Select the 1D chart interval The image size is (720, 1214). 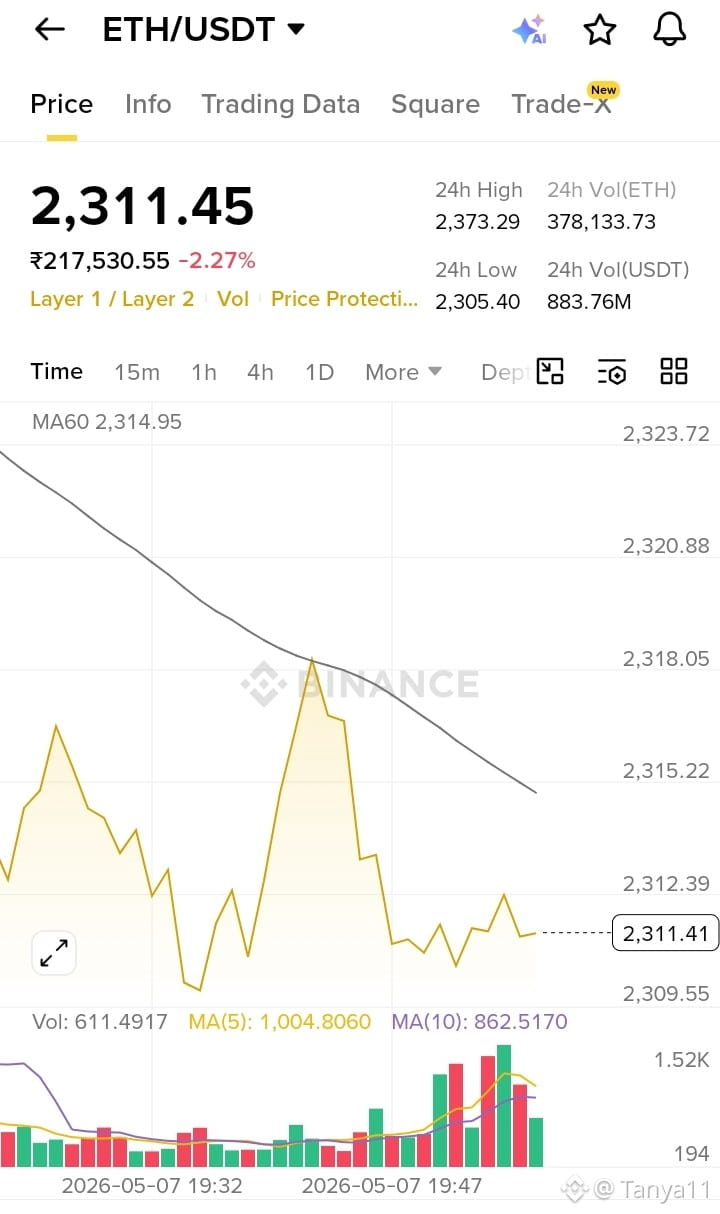pos(319,372)
